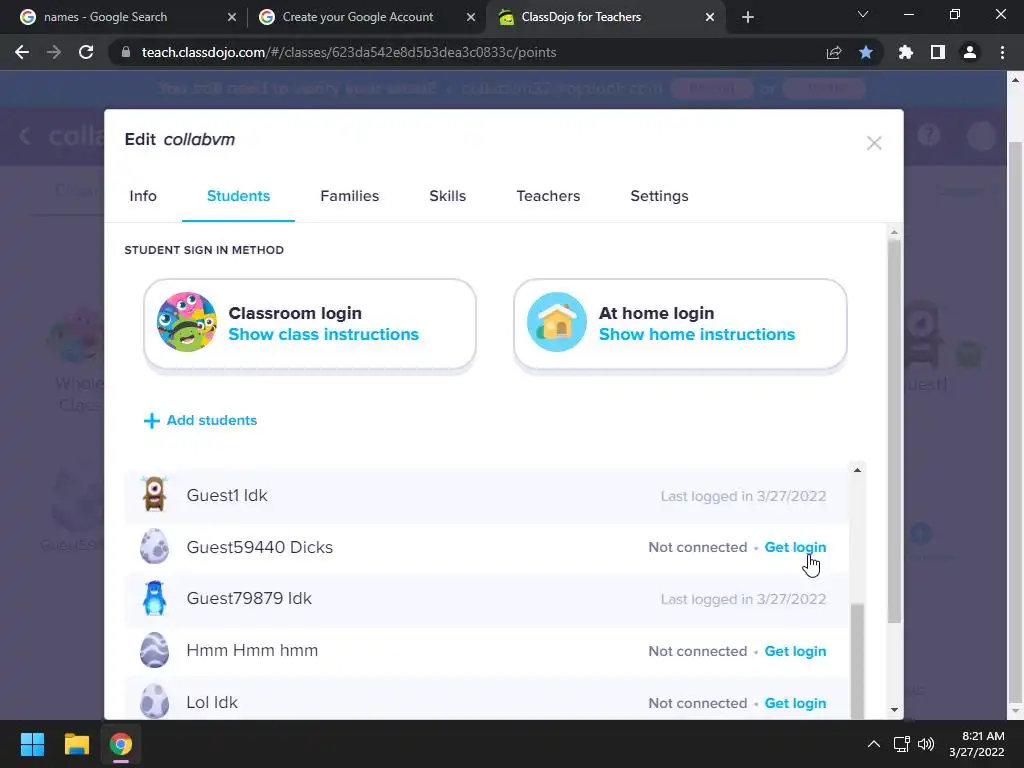This screenshot has height=768, width=1024.
Task: Click the blue plus icon beside Add students
Action: 152,421
